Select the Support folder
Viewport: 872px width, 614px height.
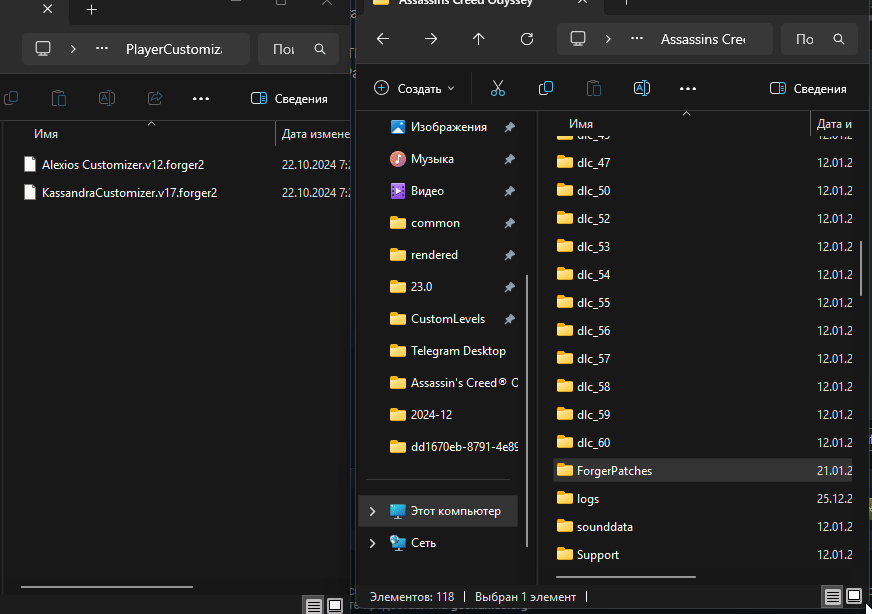pyautogui.click(x=598, y=555)
